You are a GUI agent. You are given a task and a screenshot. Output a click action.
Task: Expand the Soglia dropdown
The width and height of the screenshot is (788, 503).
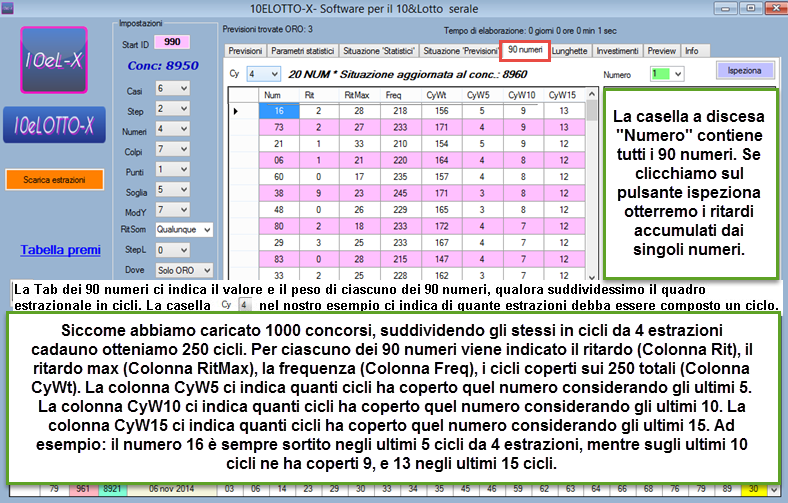coord(172,189)
